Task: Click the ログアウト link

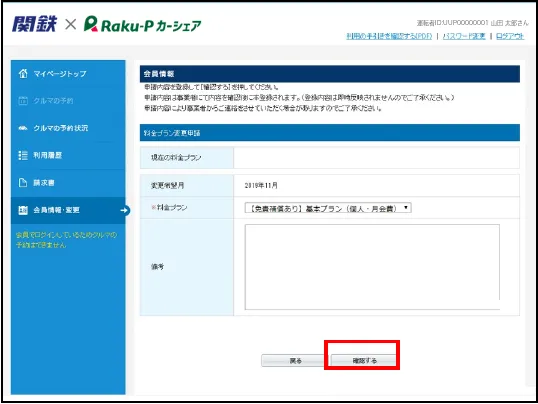Action: 510,36
